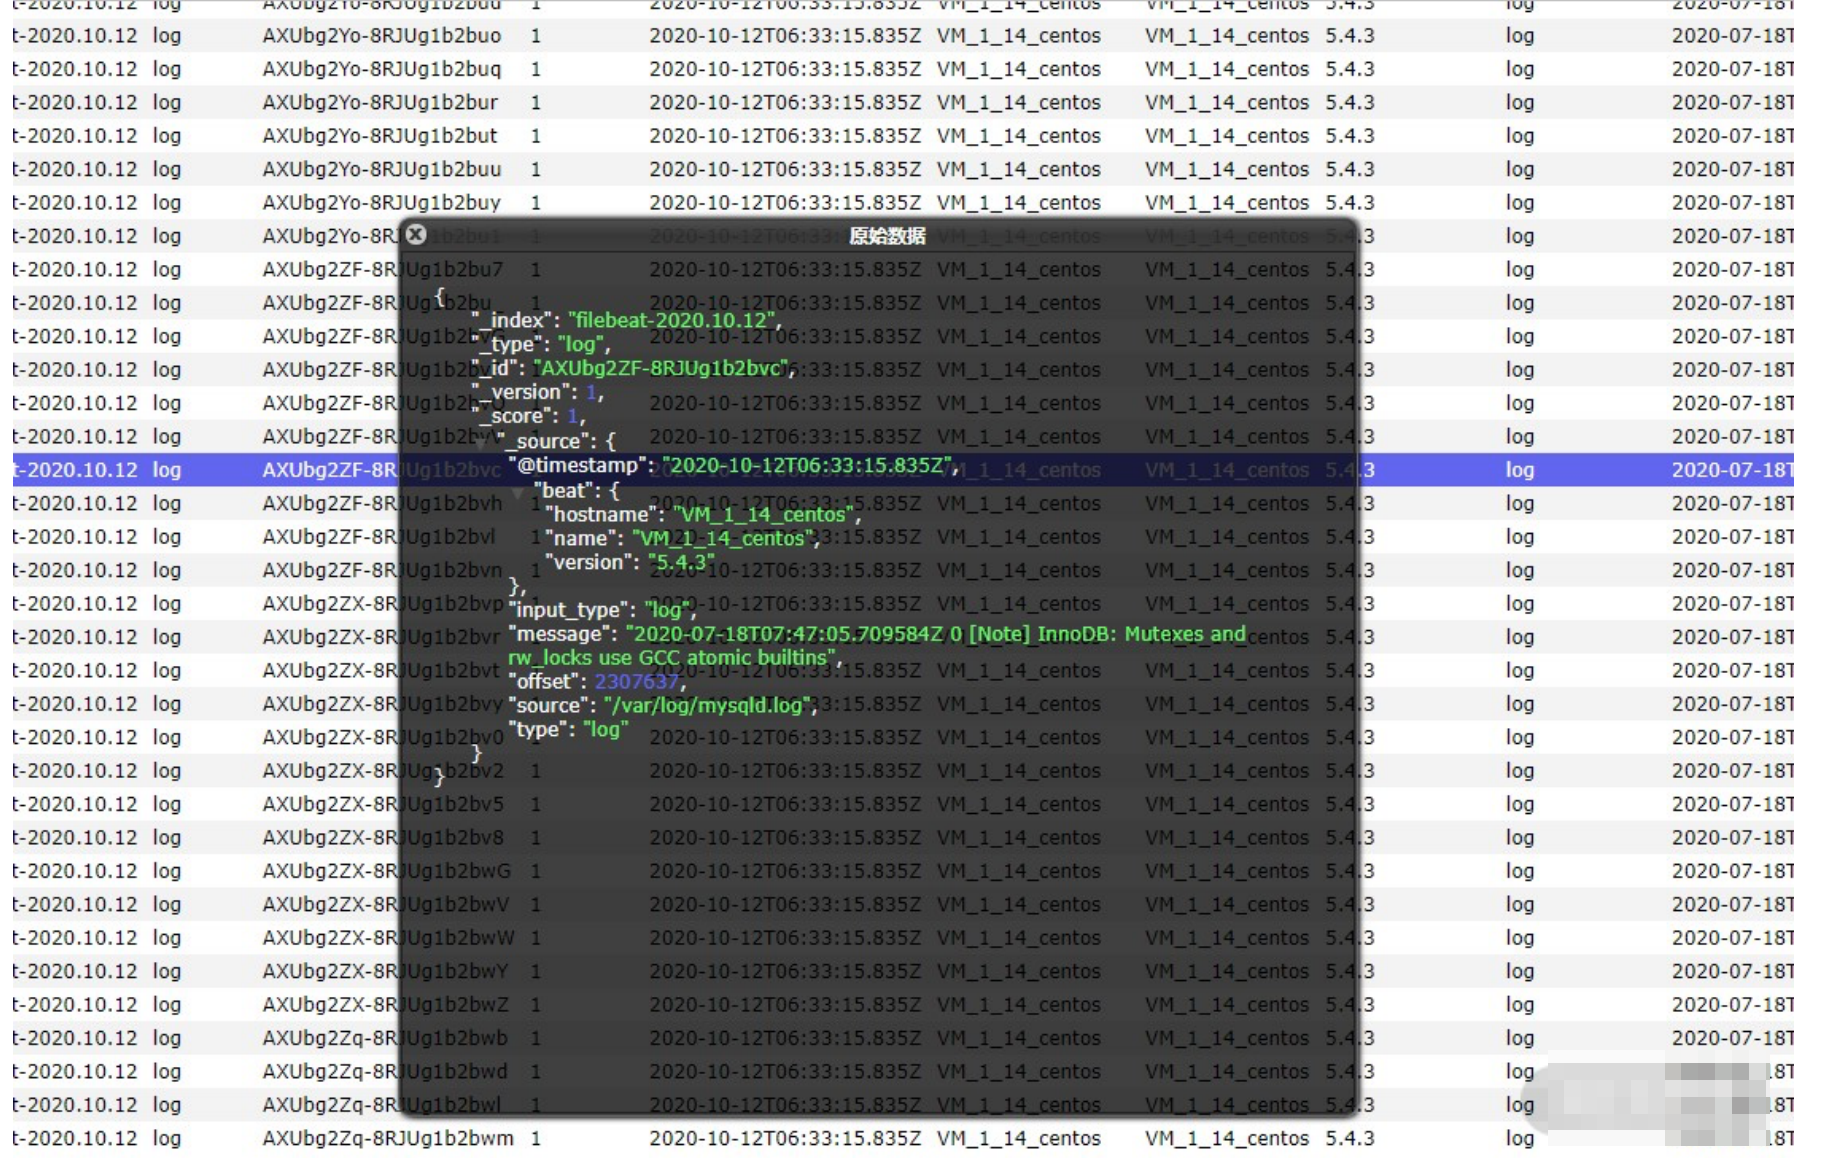Click the InnoDB message text in popup
Screen dimensions: 1841x1167
click(877, 646)
